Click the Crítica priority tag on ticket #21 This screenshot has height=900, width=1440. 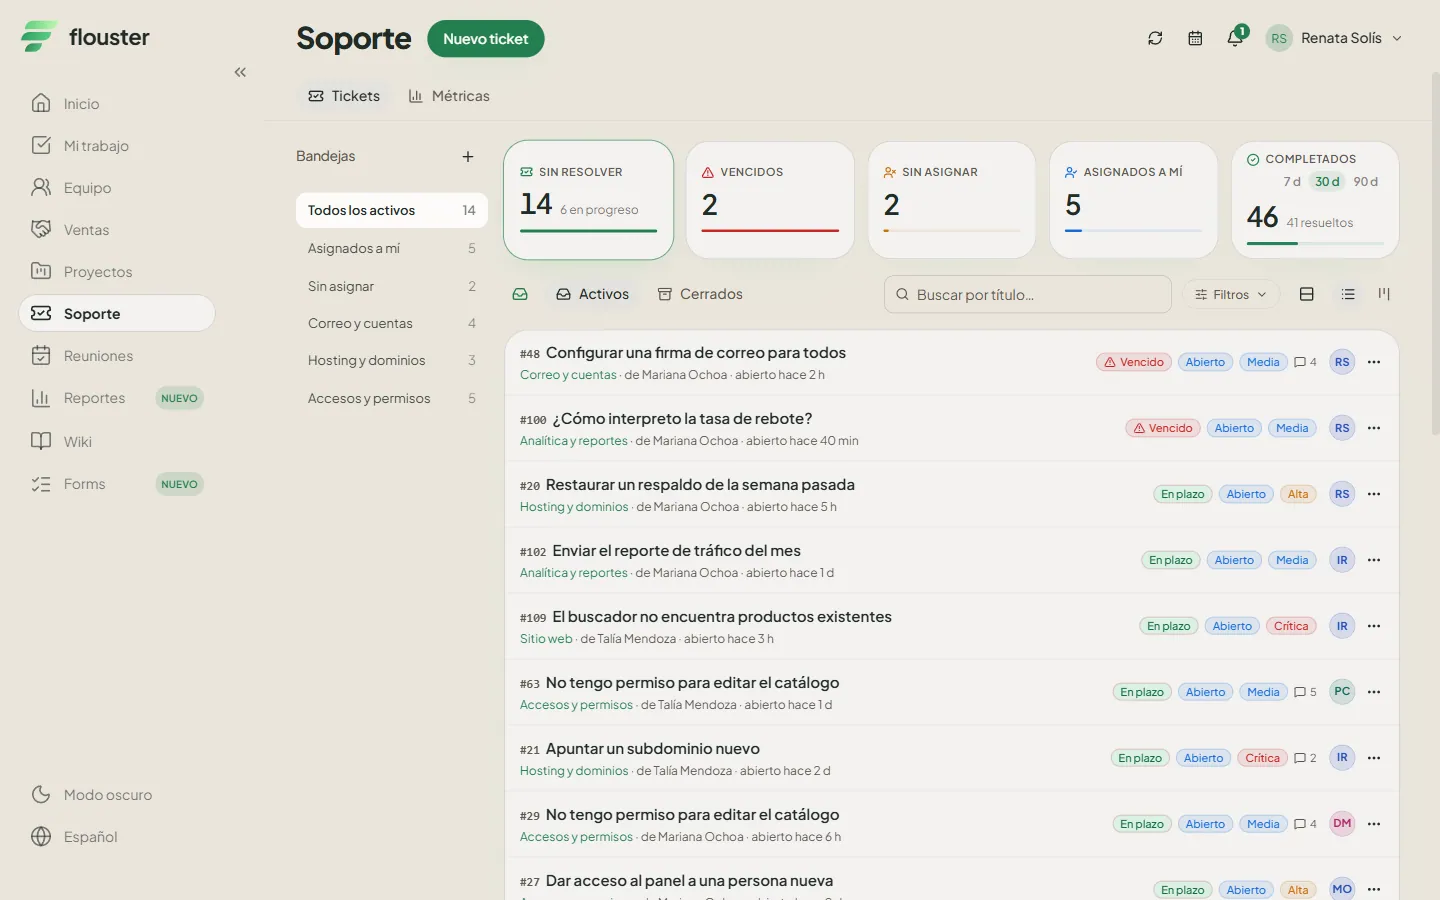pos(1262,758)
